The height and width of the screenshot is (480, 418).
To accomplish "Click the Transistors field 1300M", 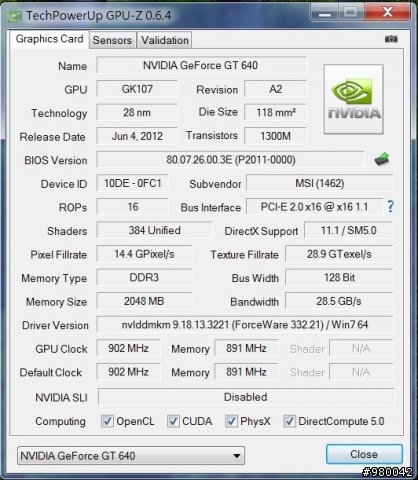I will pyautogui.click(x=275, y=136).
